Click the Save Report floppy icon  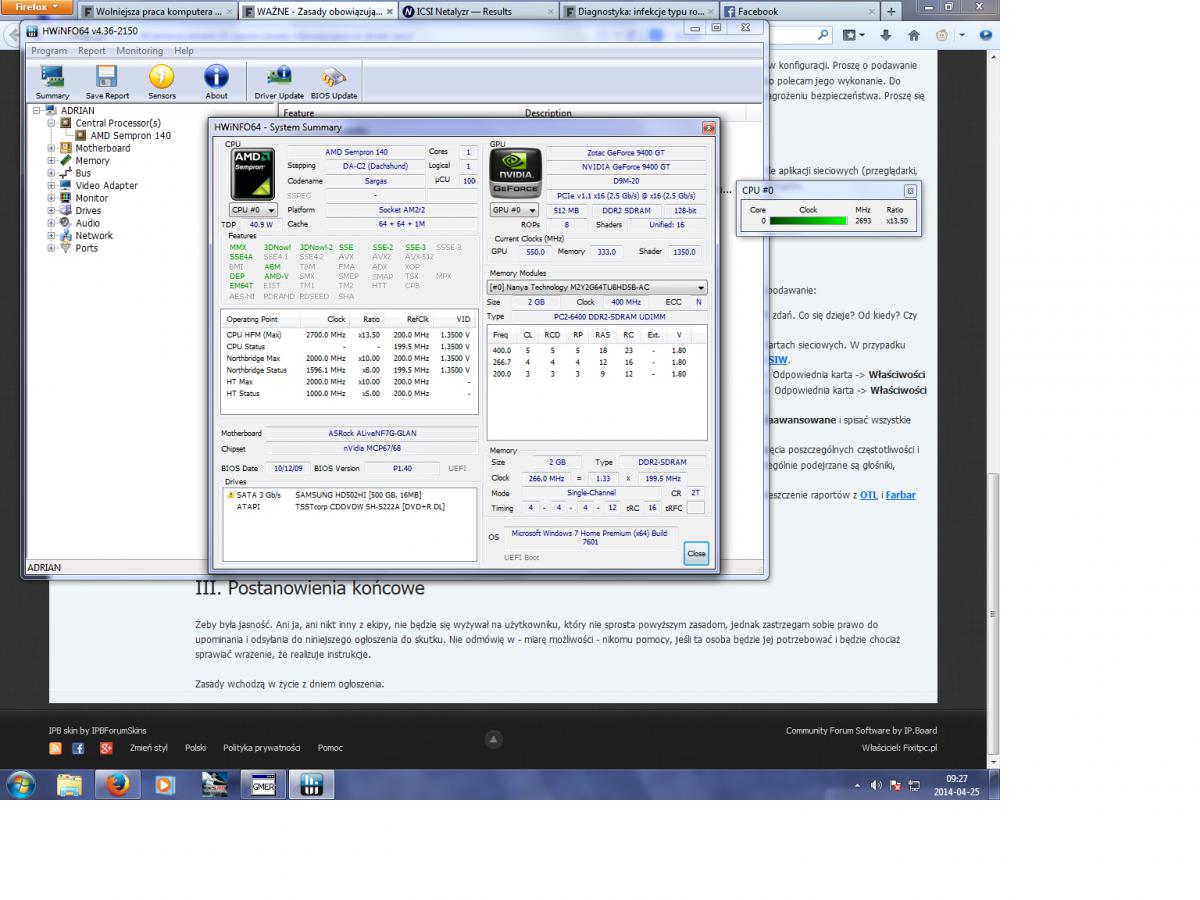[x=107, y=82]
